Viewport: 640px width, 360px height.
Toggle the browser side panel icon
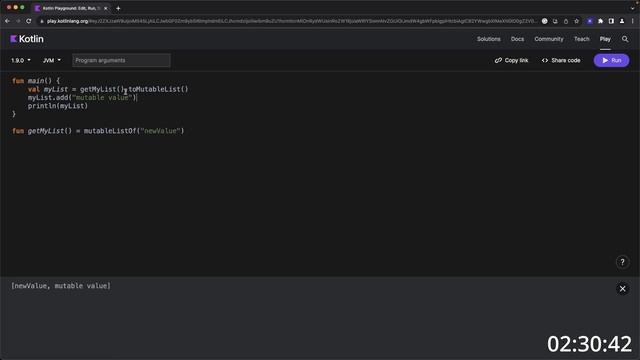611,21
